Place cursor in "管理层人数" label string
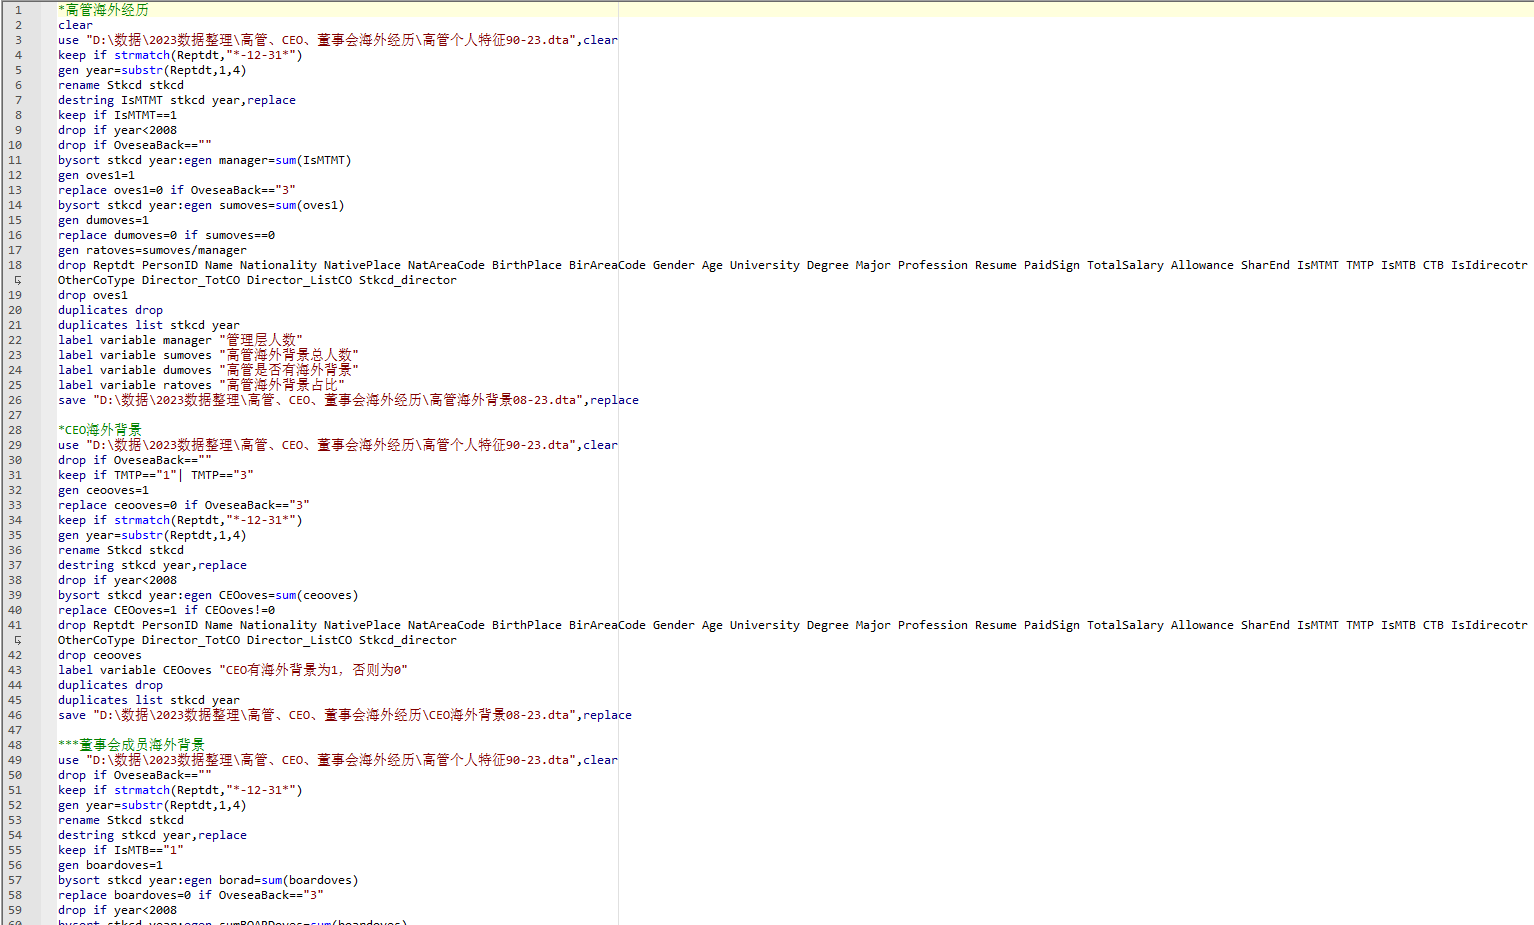 pos(261,340)
